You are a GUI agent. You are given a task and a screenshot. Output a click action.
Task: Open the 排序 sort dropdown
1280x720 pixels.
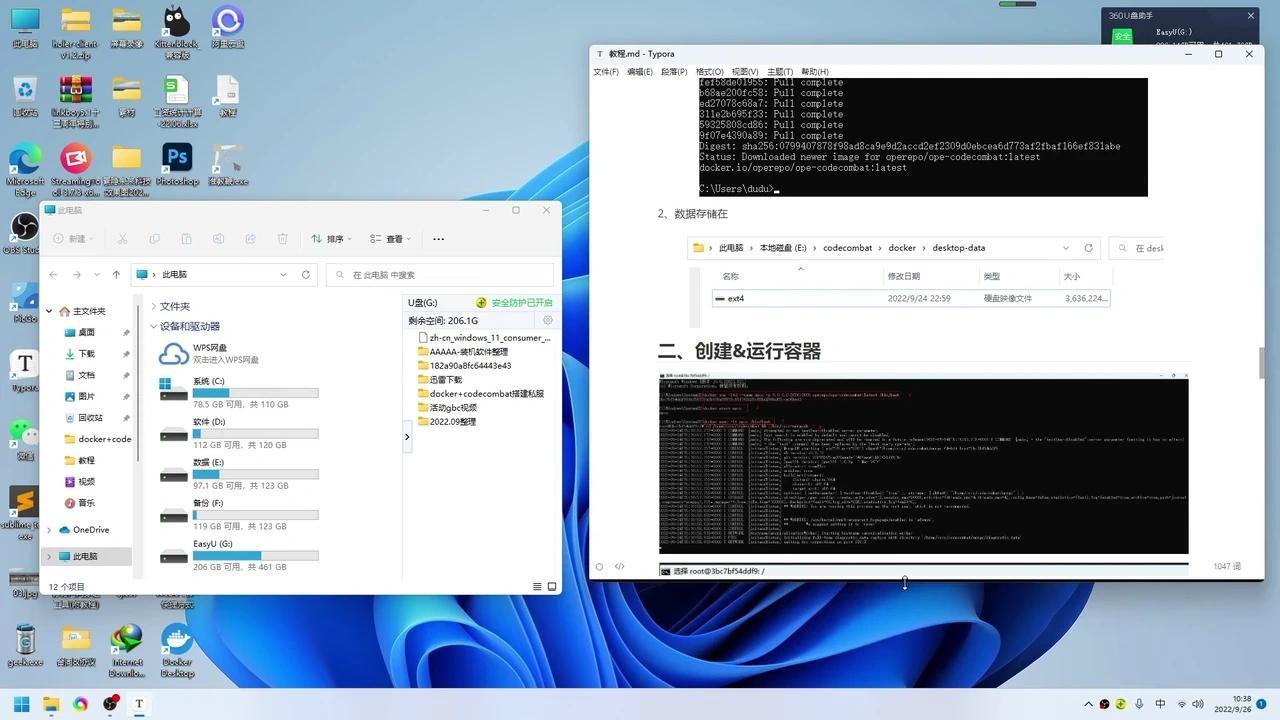333,238
